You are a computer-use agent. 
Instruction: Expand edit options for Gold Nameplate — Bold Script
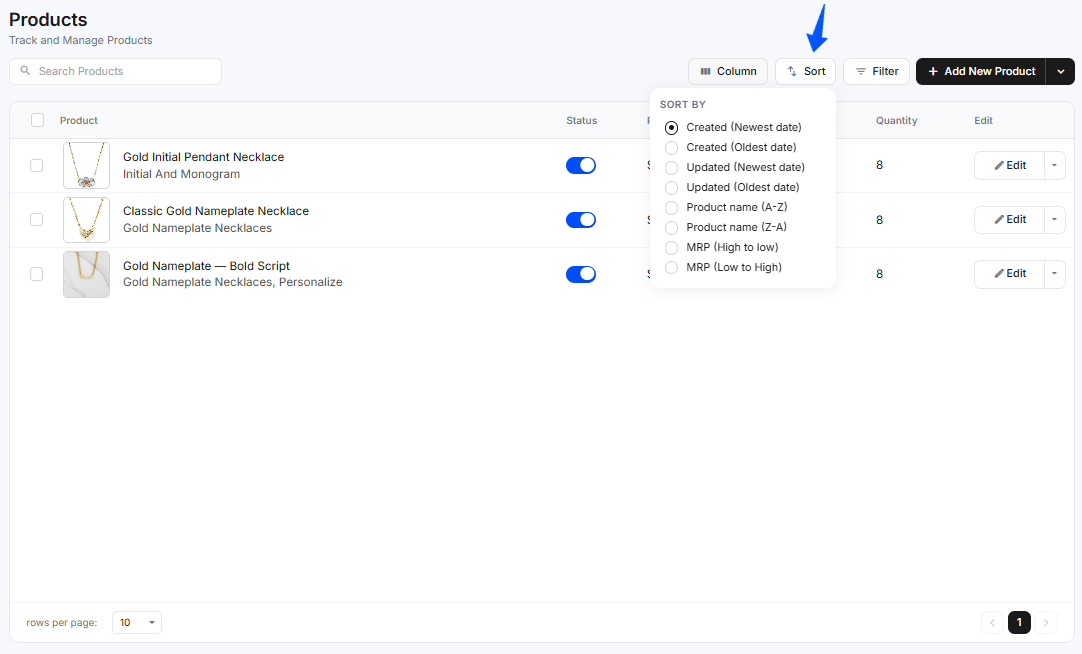tap(1054, 274)
